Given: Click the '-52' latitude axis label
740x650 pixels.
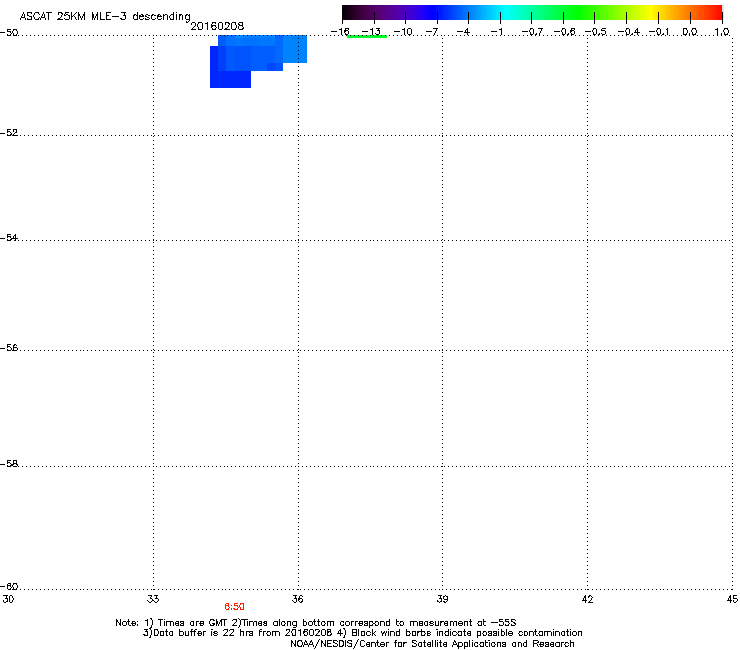Looking at the screenshot, I should tap(9, 133).
